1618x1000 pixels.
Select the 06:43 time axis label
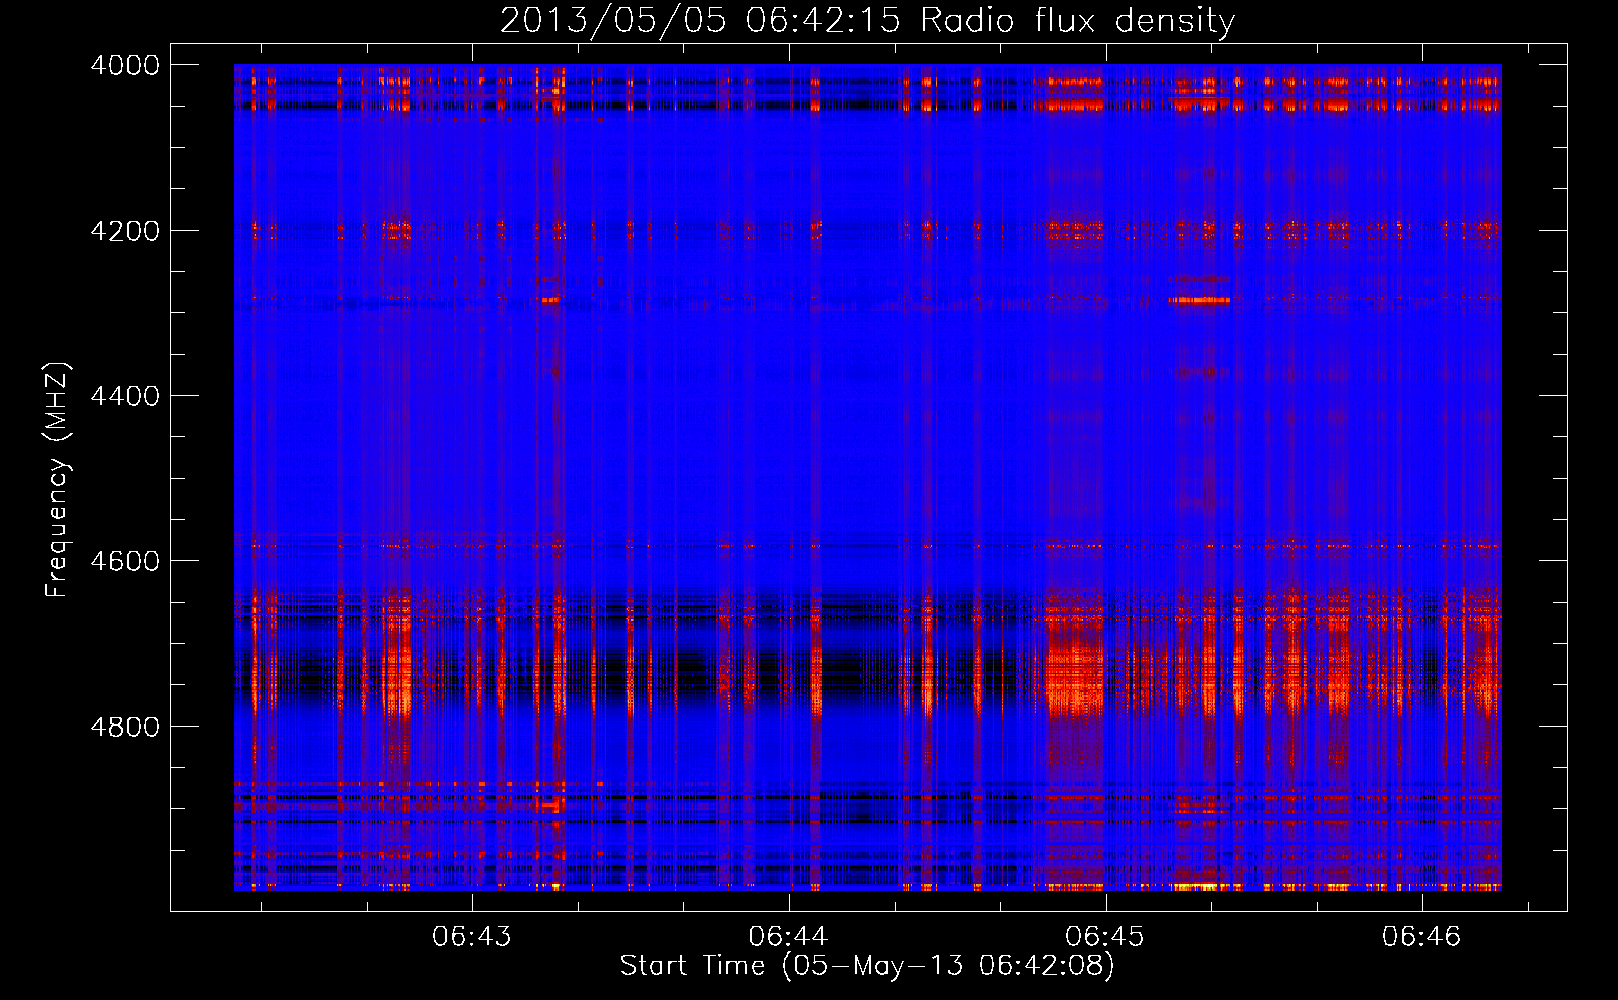point(472,936)
